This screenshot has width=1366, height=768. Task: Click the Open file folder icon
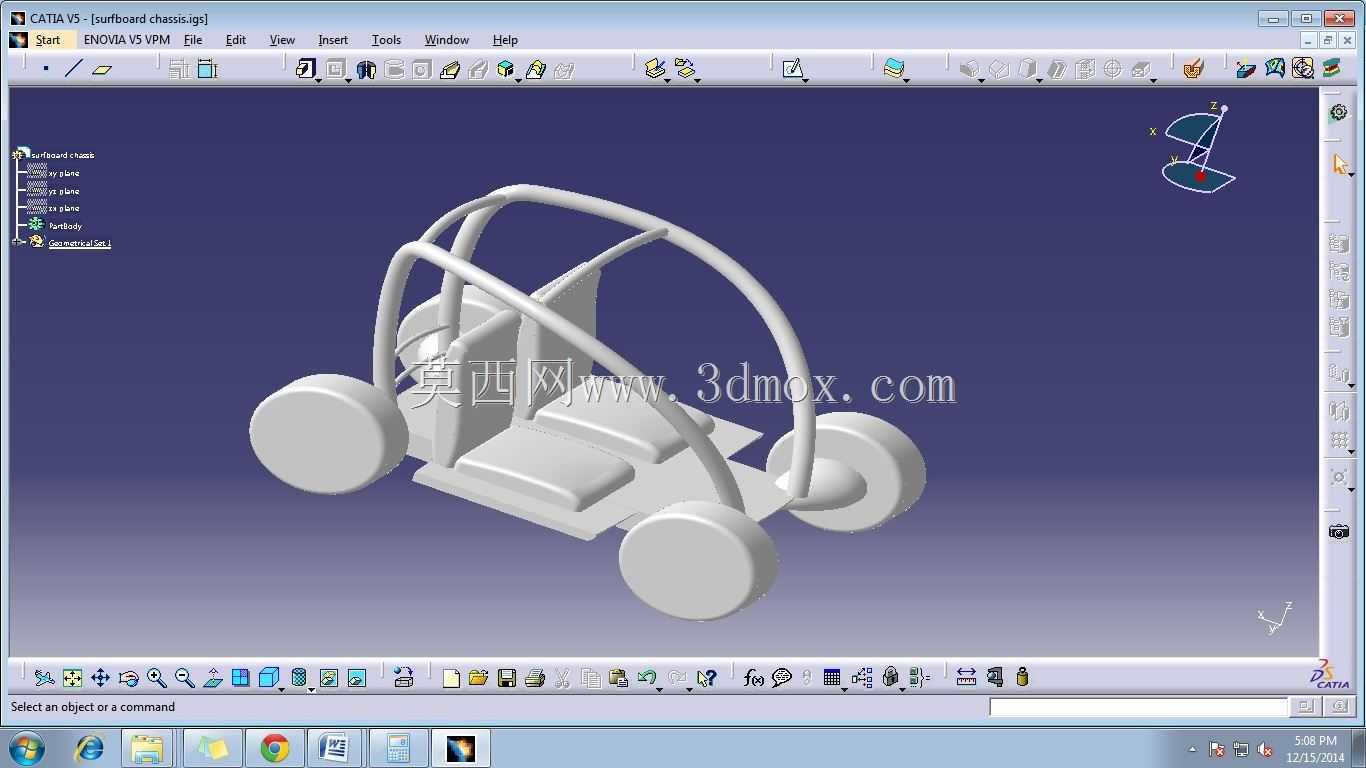click(479, 678)
